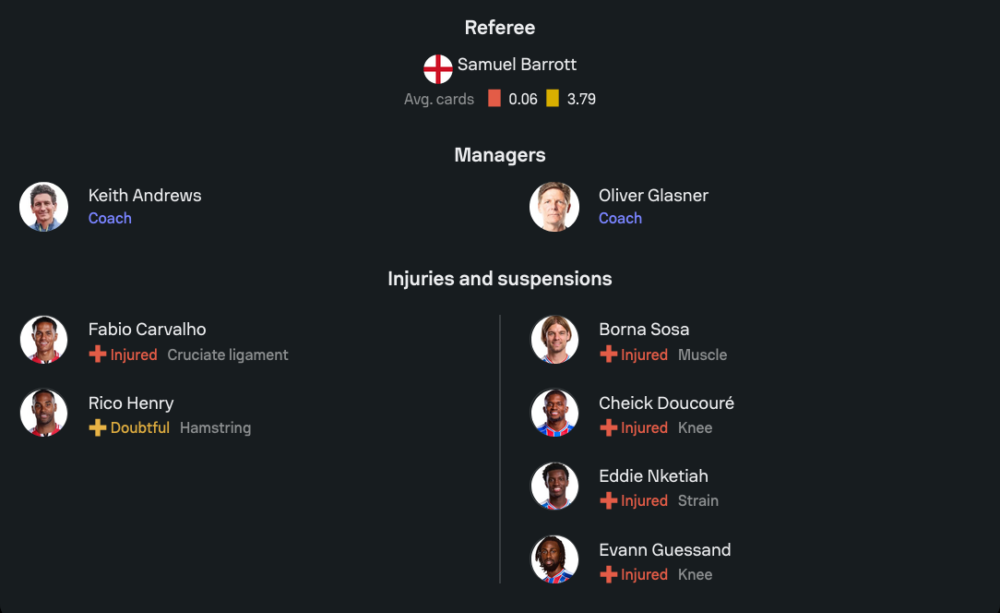Open referee Samuel Barrott's profile link

tap(517, 64)
